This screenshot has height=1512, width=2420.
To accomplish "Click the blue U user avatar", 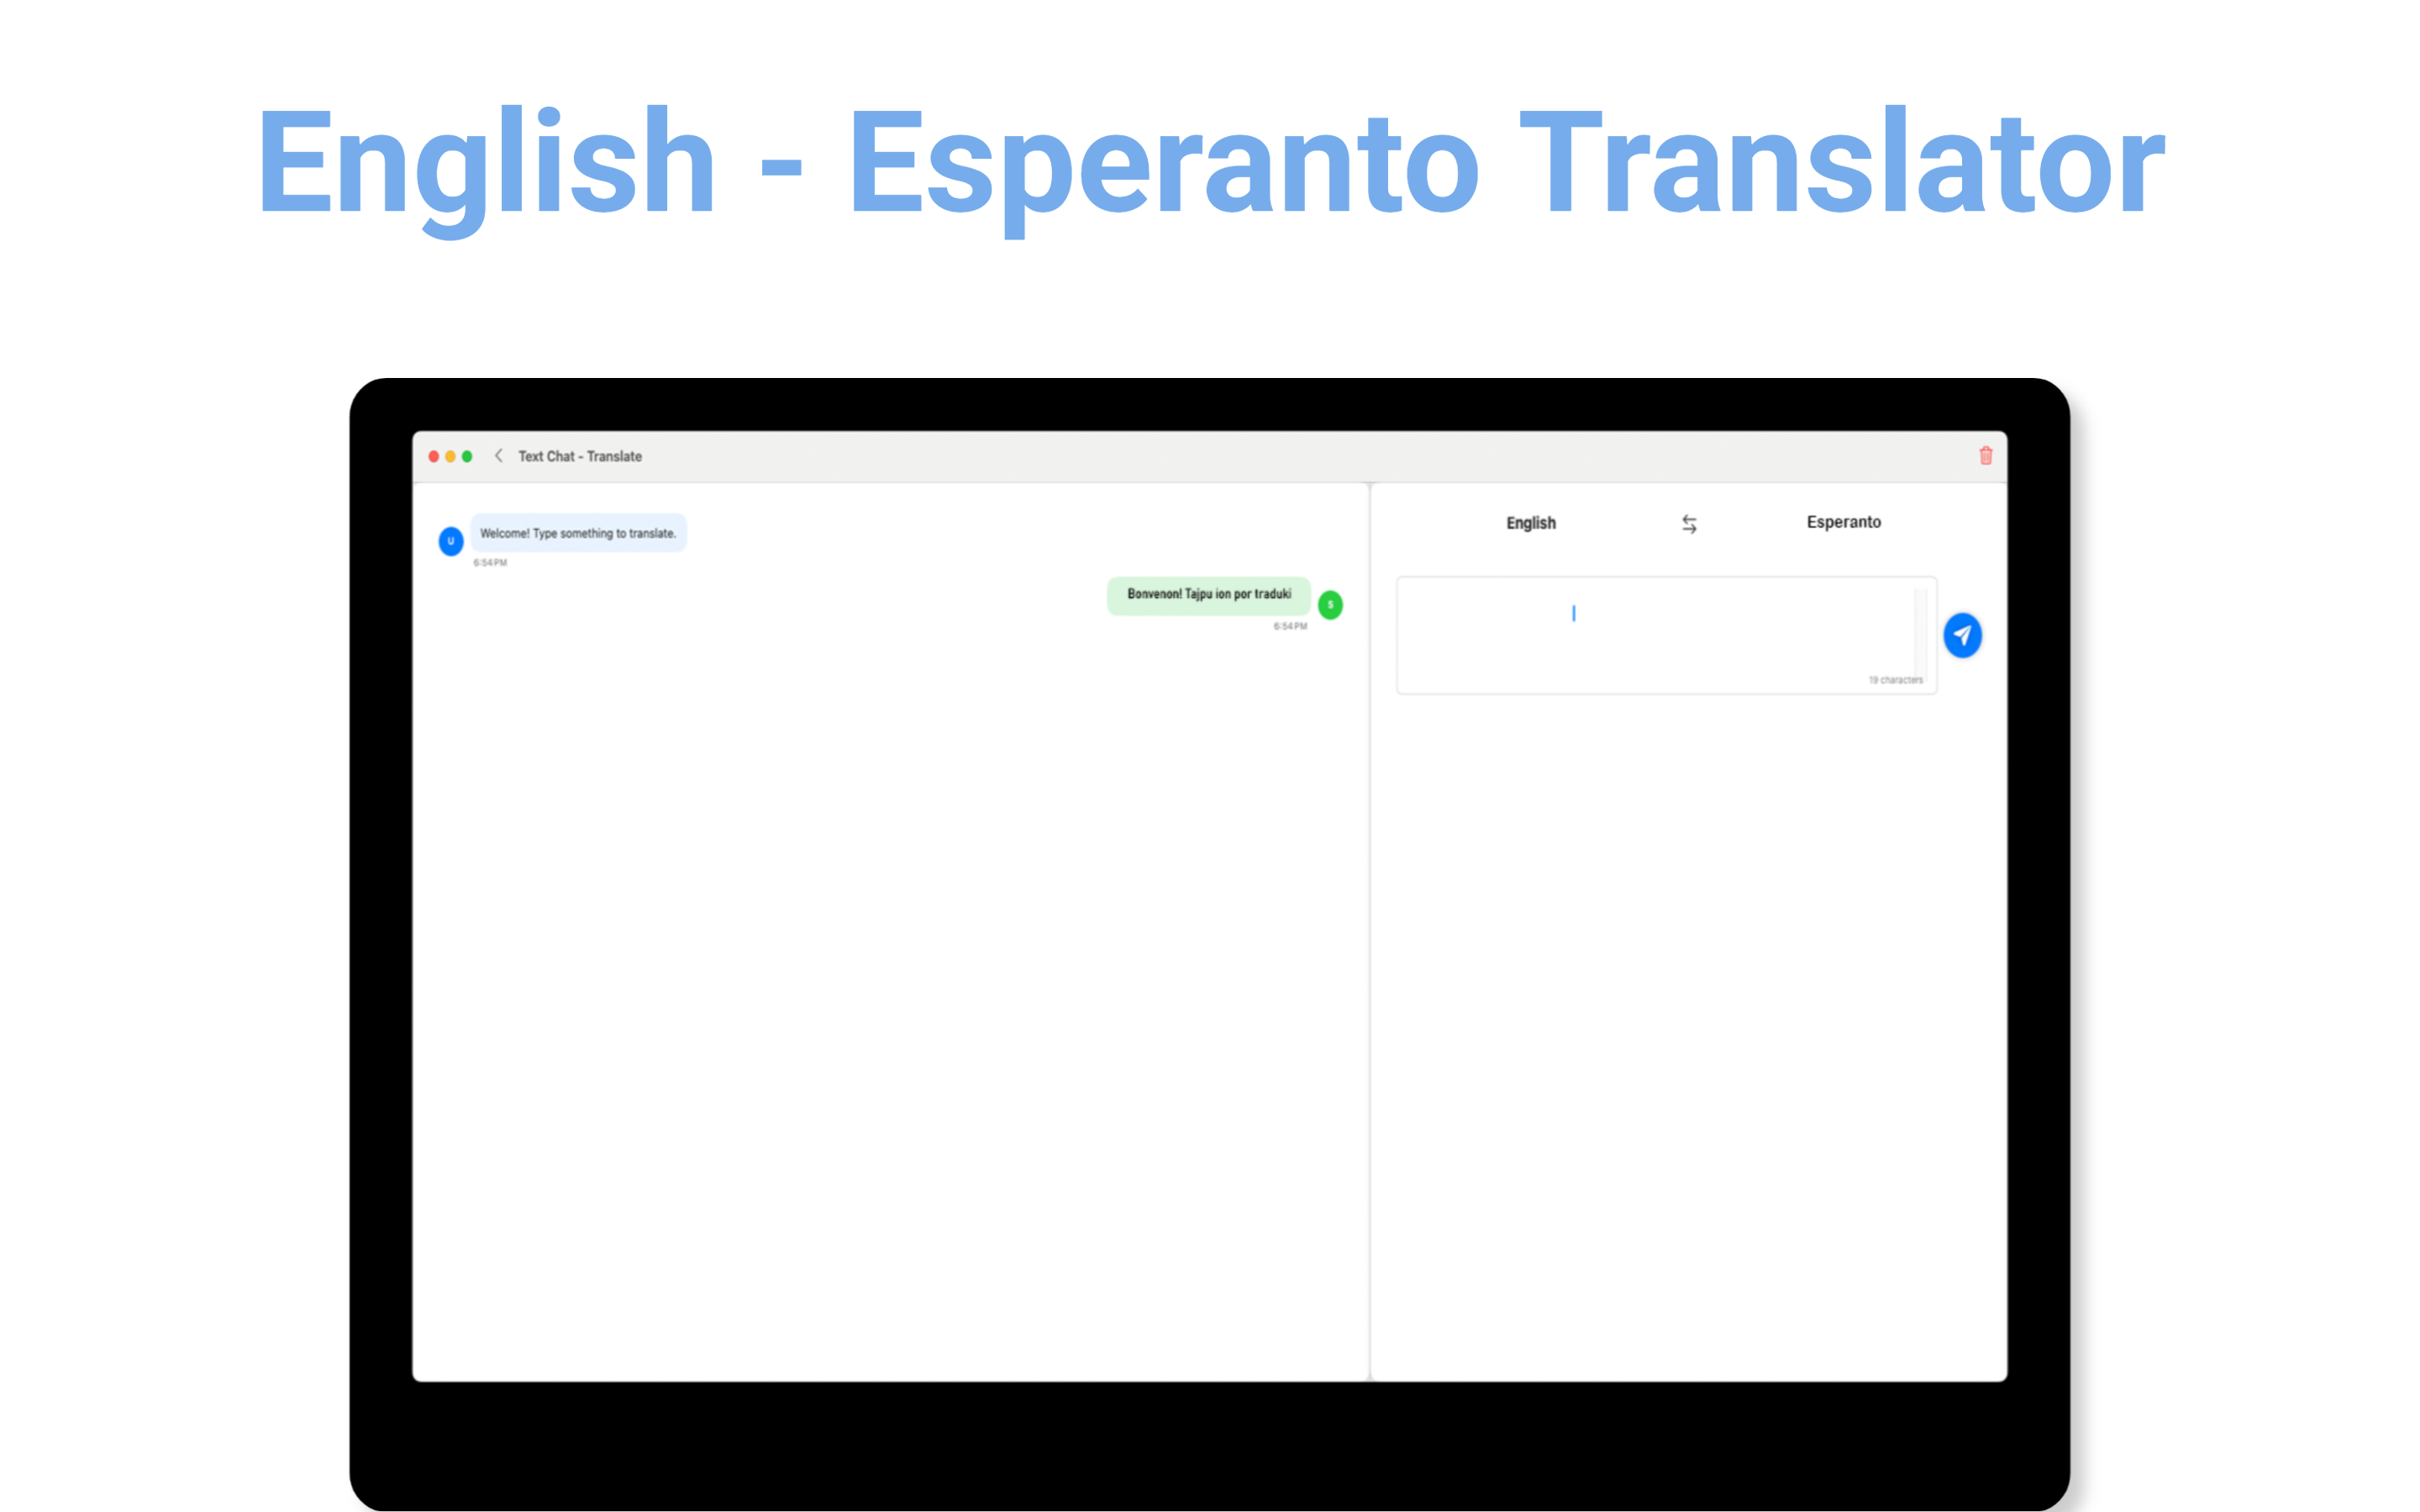I will 451,541.
